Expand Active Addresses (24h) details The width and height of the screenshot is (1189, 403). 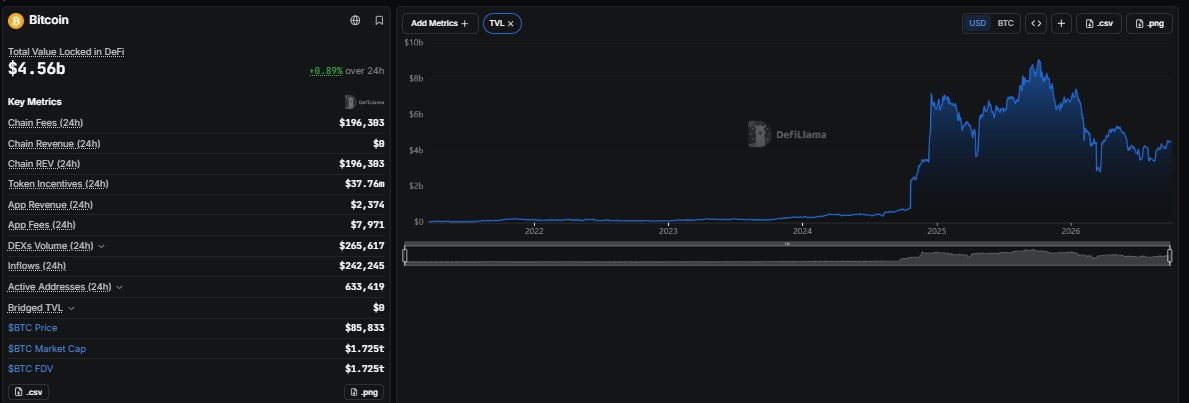(x=119, y=287)
